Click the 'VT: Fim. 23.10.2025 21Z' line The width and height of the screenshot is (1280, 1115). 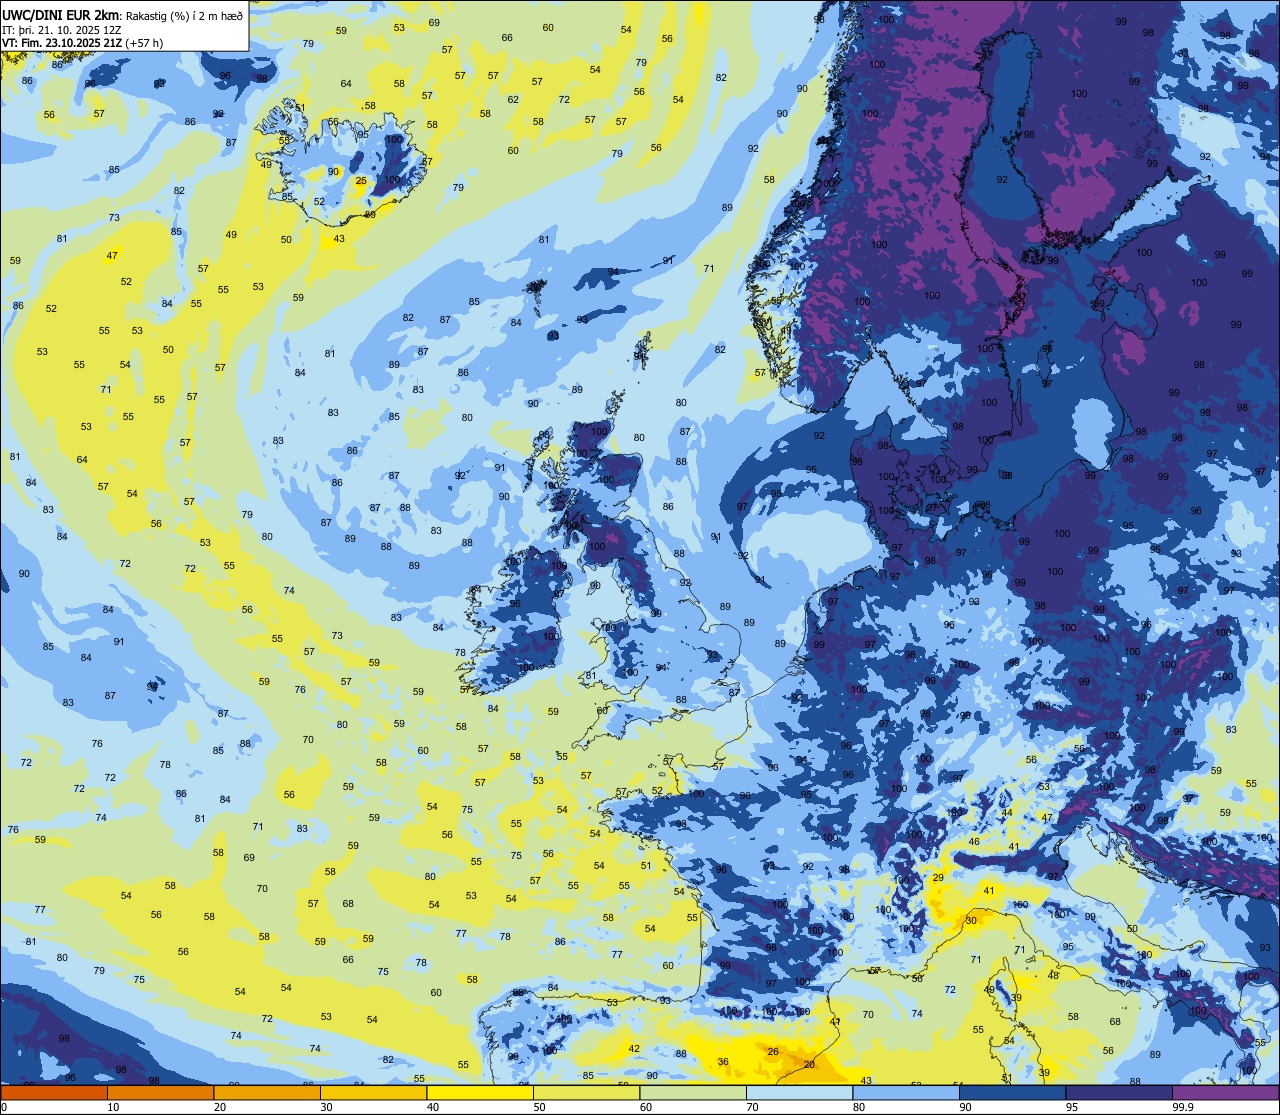coord(61,43)
